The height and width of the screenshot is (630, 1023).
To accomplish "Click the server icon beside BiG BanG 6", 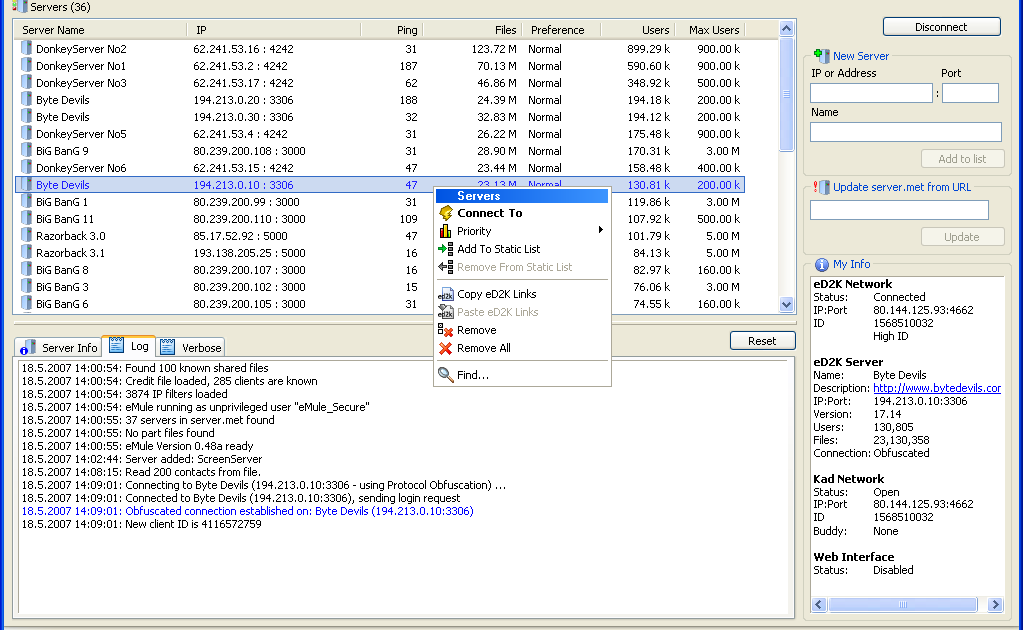I will click(26, 303).
